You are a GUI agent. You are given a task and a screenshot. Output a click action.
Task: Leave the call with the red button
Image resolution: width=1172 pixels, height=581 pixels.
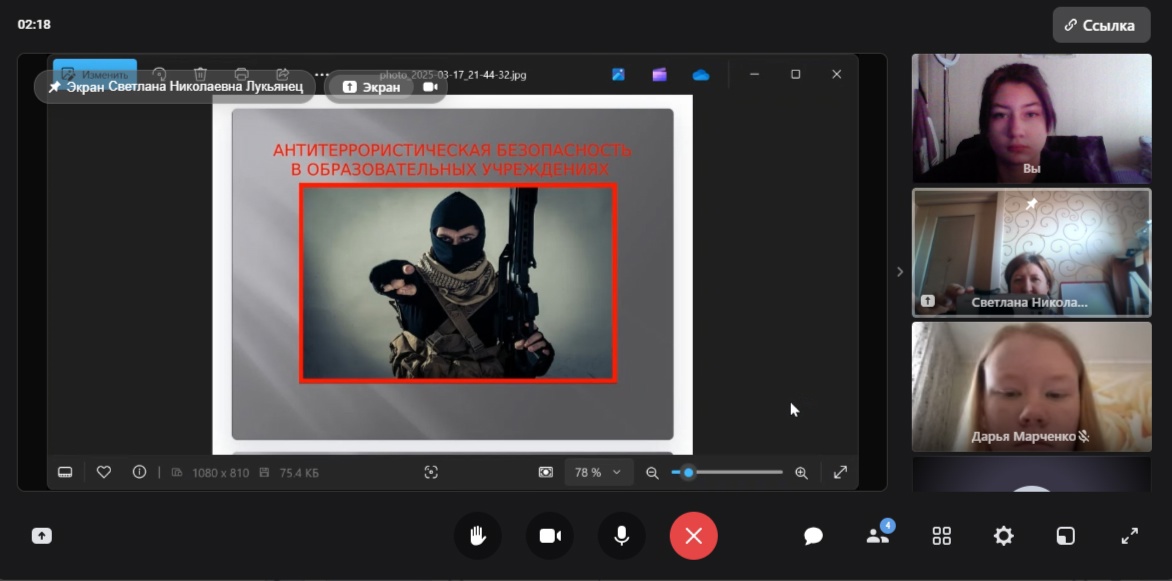point(694,535)
